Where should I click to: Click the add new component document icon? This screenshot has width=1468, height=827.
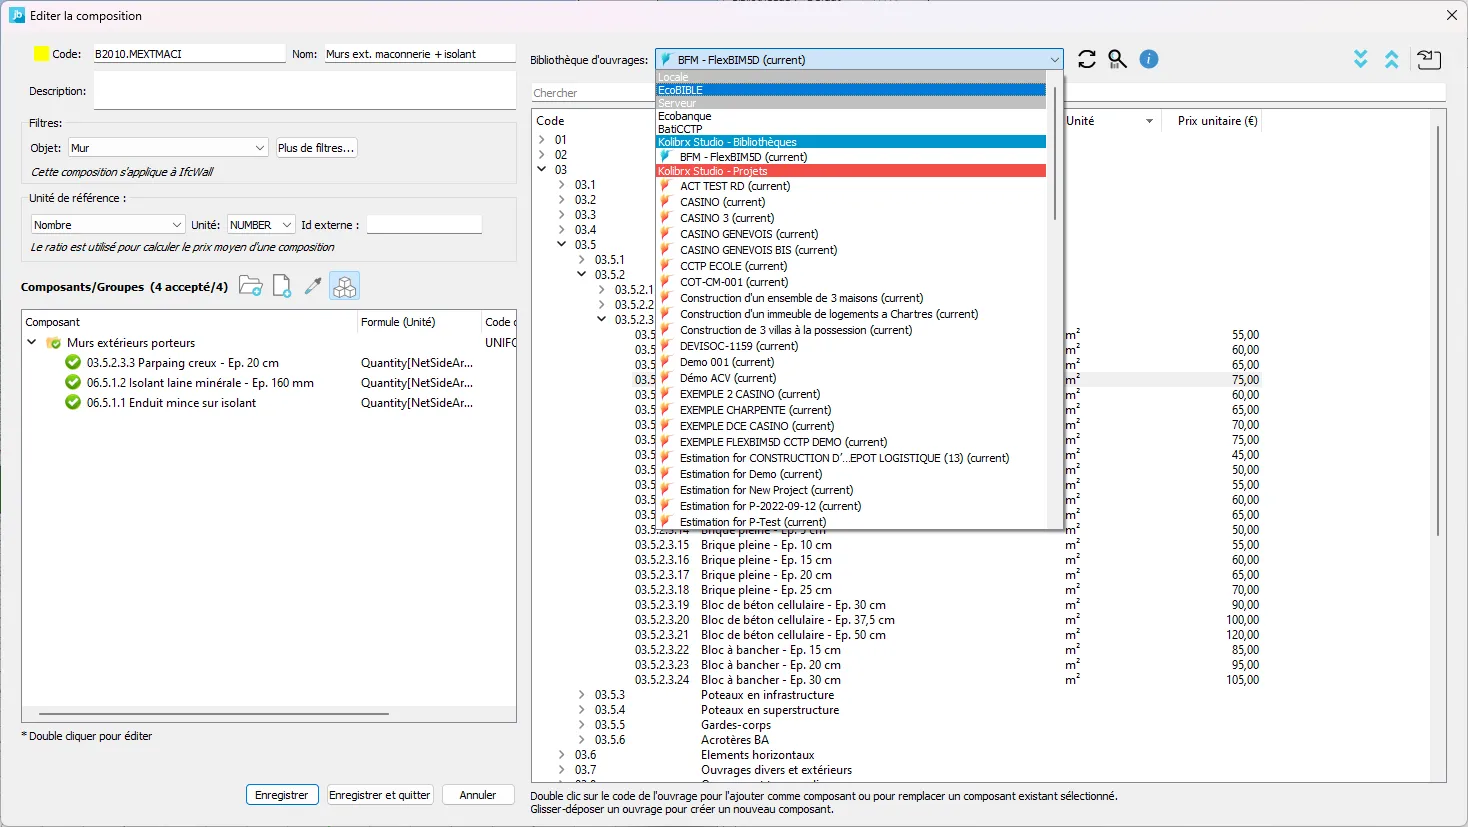282,287
